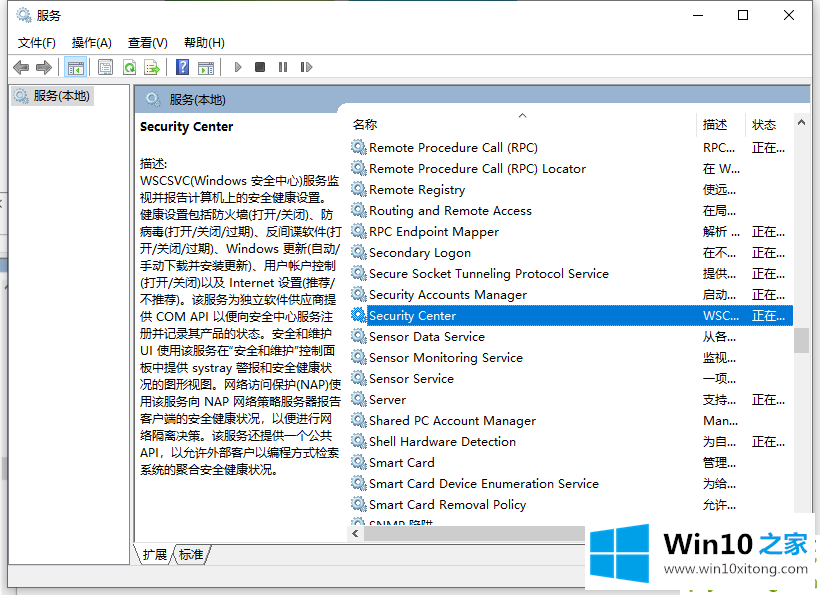Select Sensor Monitoring Service row
The image size is (820, 595).
click(571, 358)
